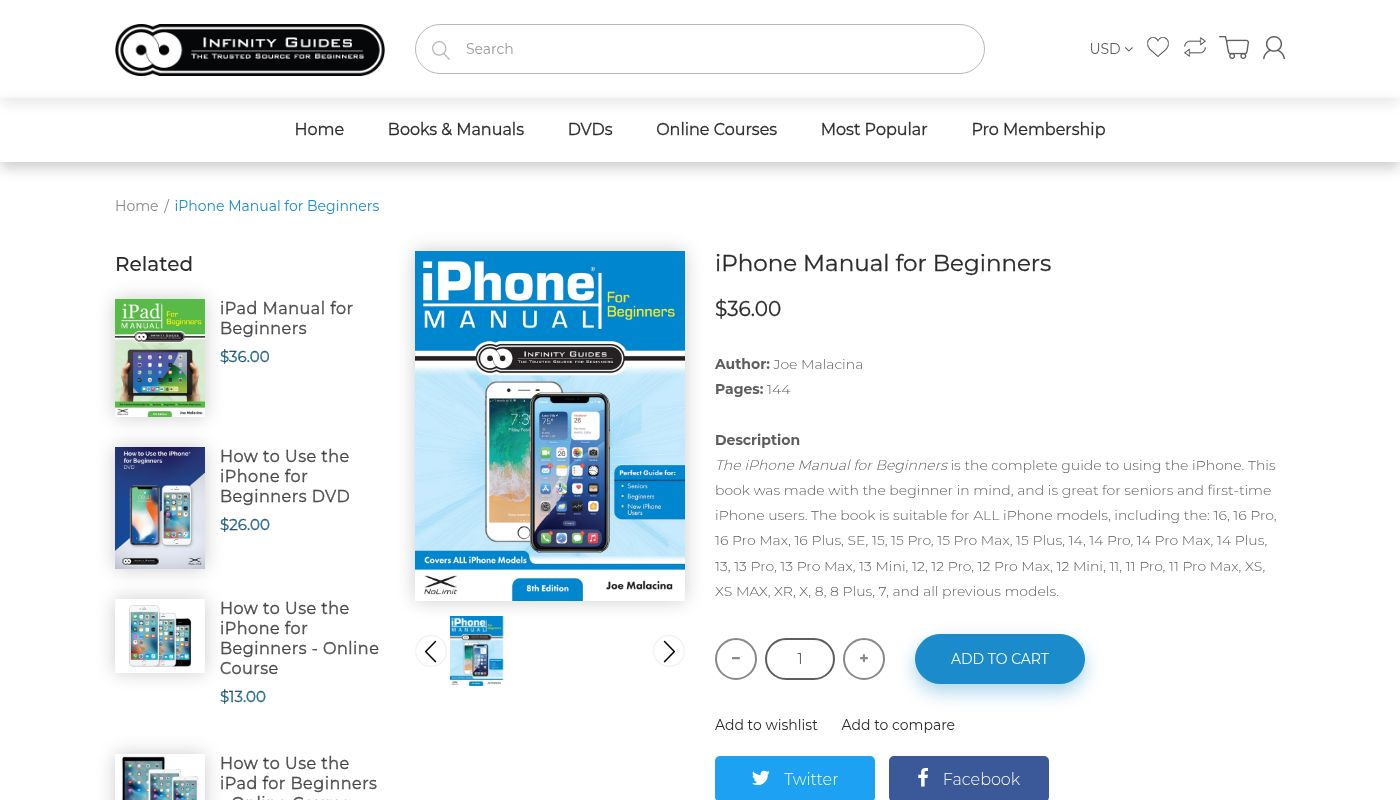Show the previous product image with left arrow
The height and width of the screenshot is (800, 1400).
(x=431, y=651)
